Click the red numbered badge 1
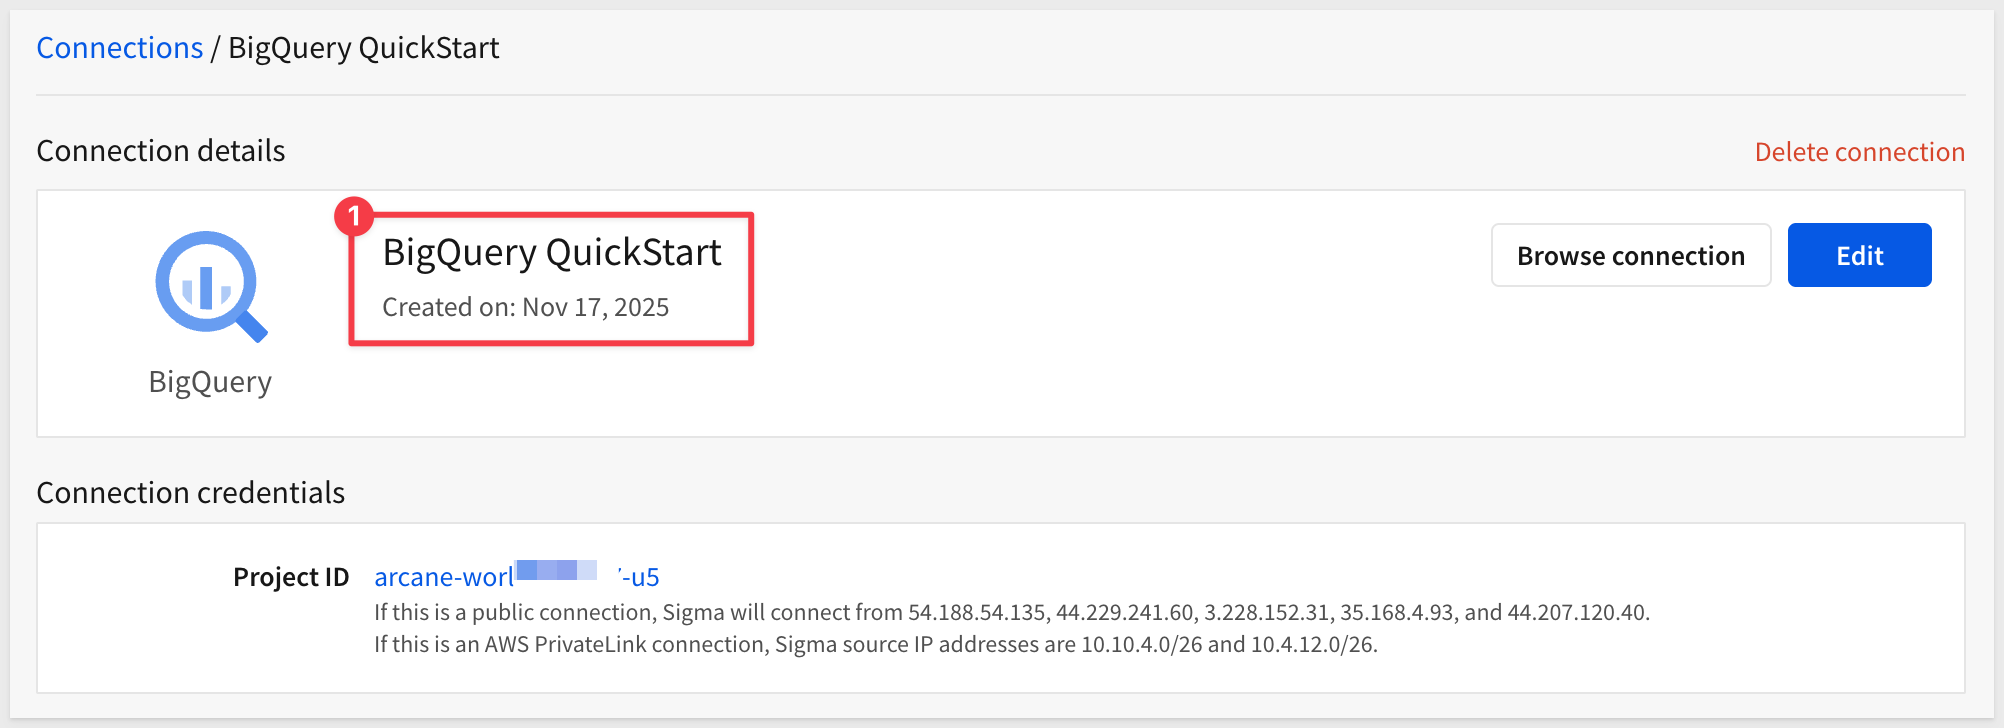 tap(354, 216)
